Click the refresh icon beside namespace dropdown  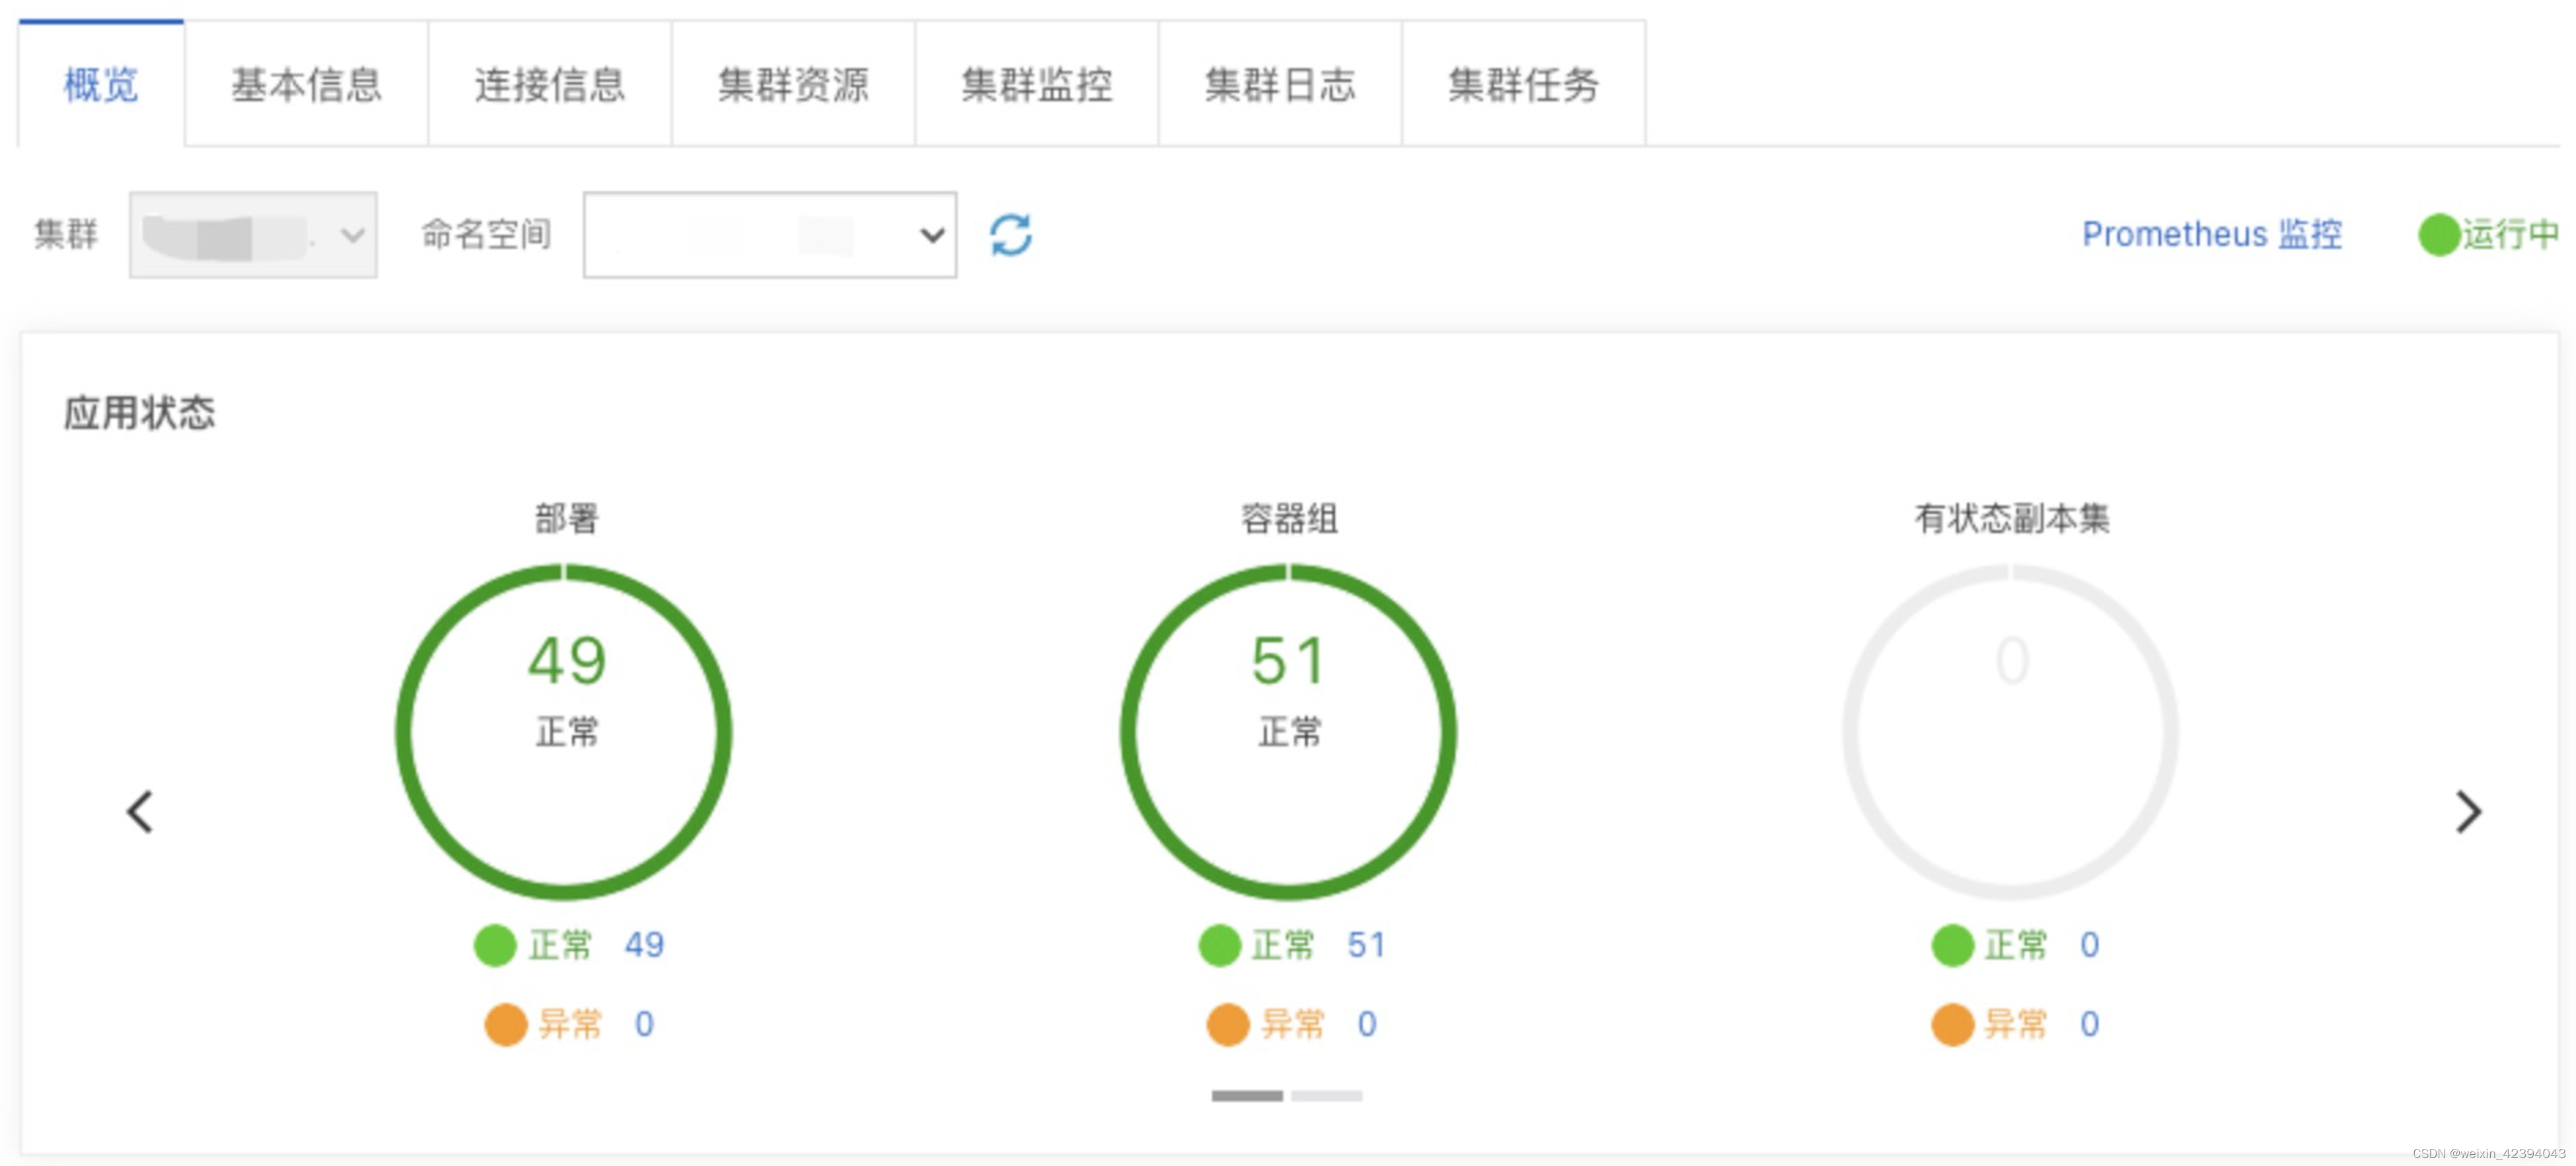(x=1010, y=235)
